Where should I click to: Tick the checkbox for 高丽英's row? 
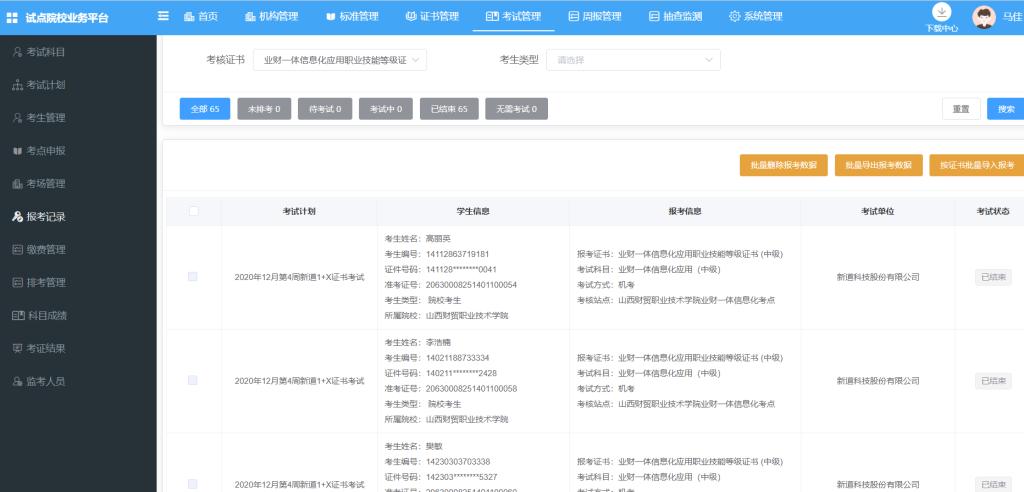tap(193, 277)
